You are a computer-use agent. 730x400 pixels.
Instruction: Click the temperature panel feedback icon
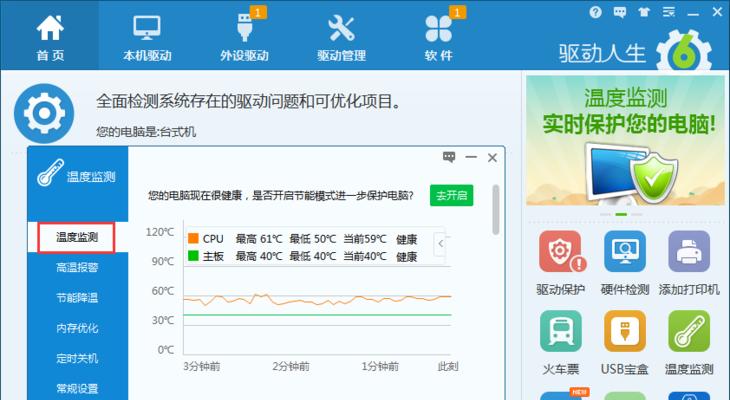click(x=449, y=157)
